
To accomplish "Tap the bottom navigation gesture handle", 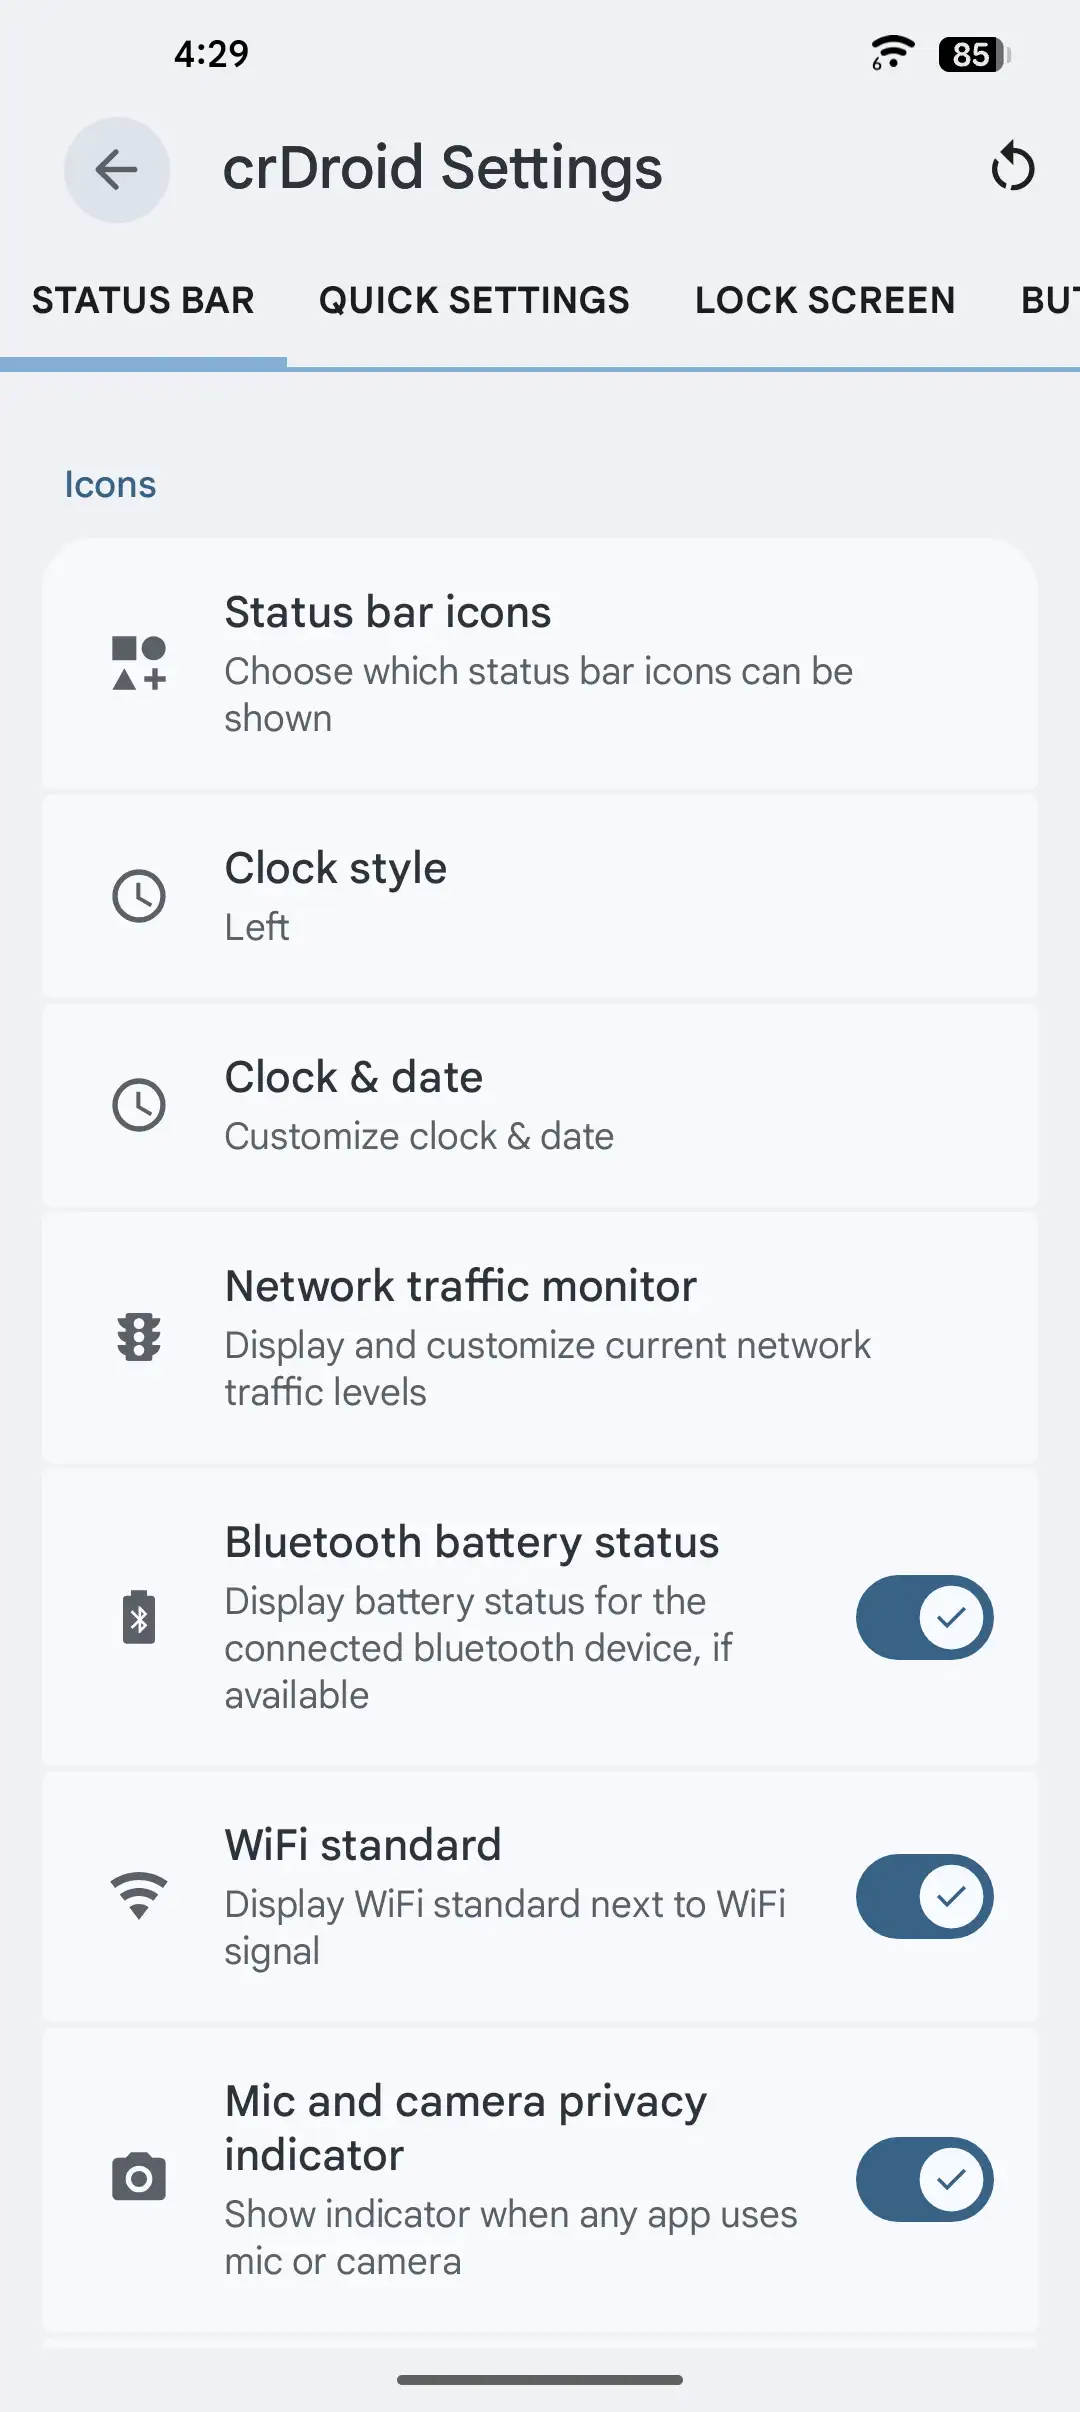I will (540, 2379).
